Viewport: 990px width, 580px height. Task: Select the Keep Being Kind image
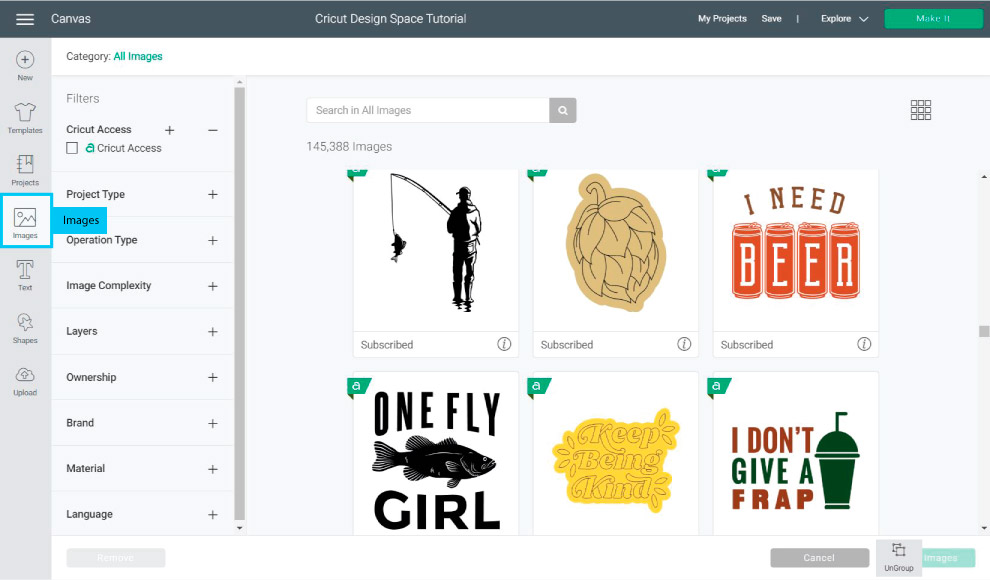click(x=616, y=453)
